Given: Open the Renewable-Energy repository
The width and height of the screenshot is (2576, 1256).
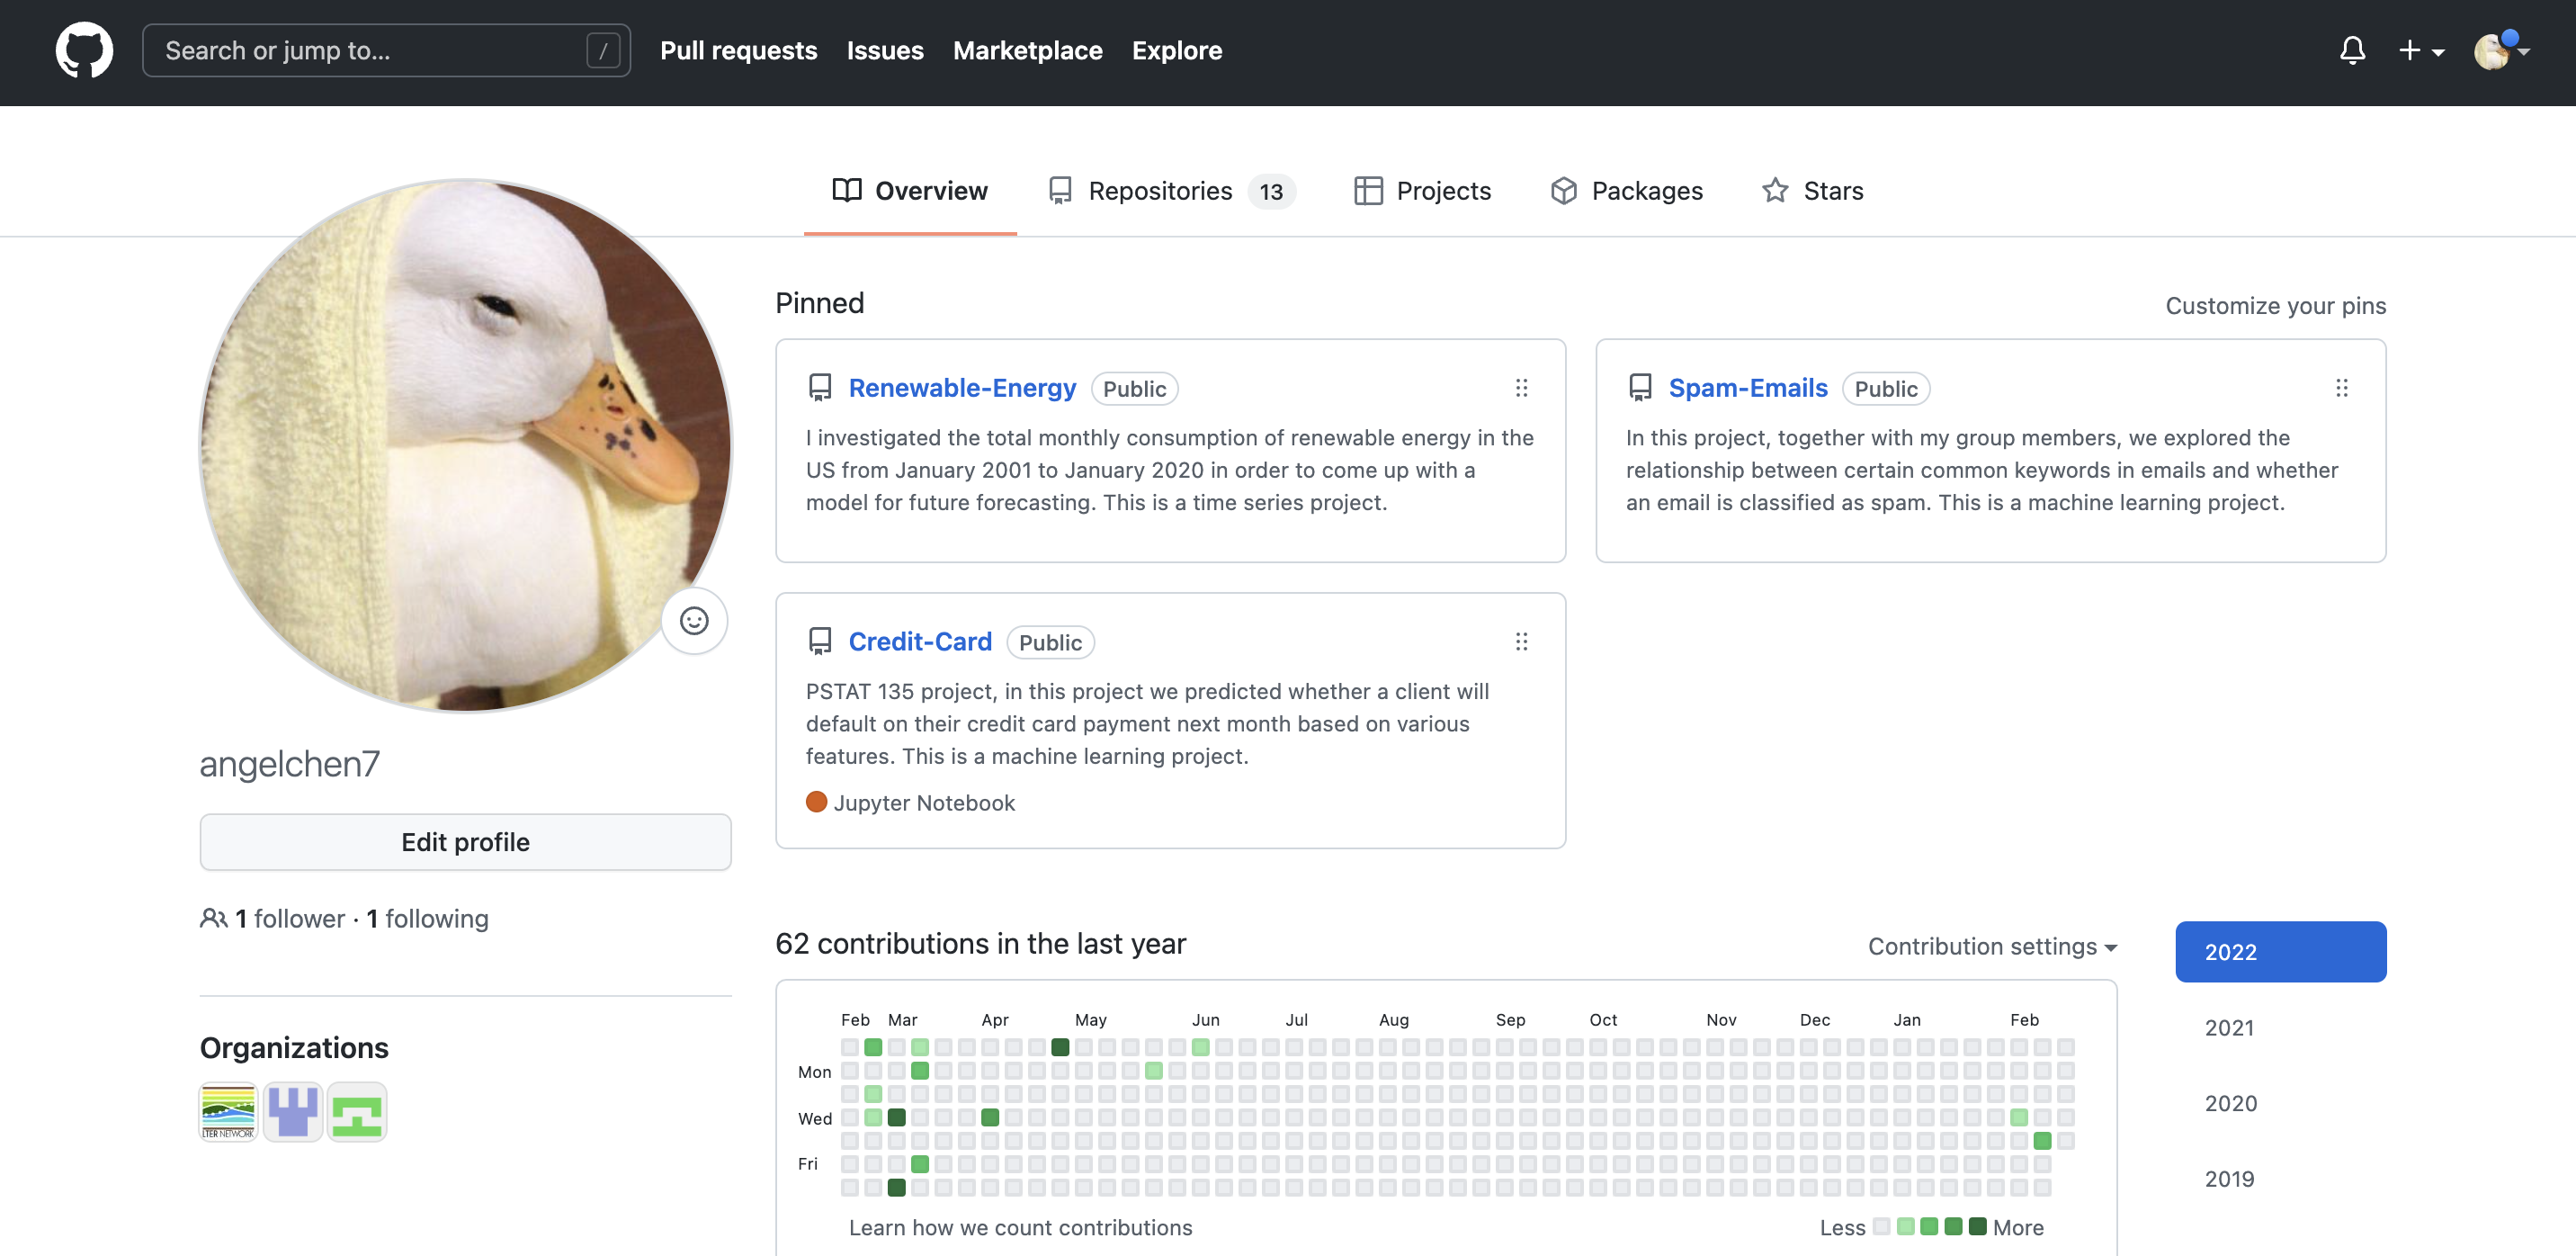Looking at the screenshot, I should coord(962,388).
